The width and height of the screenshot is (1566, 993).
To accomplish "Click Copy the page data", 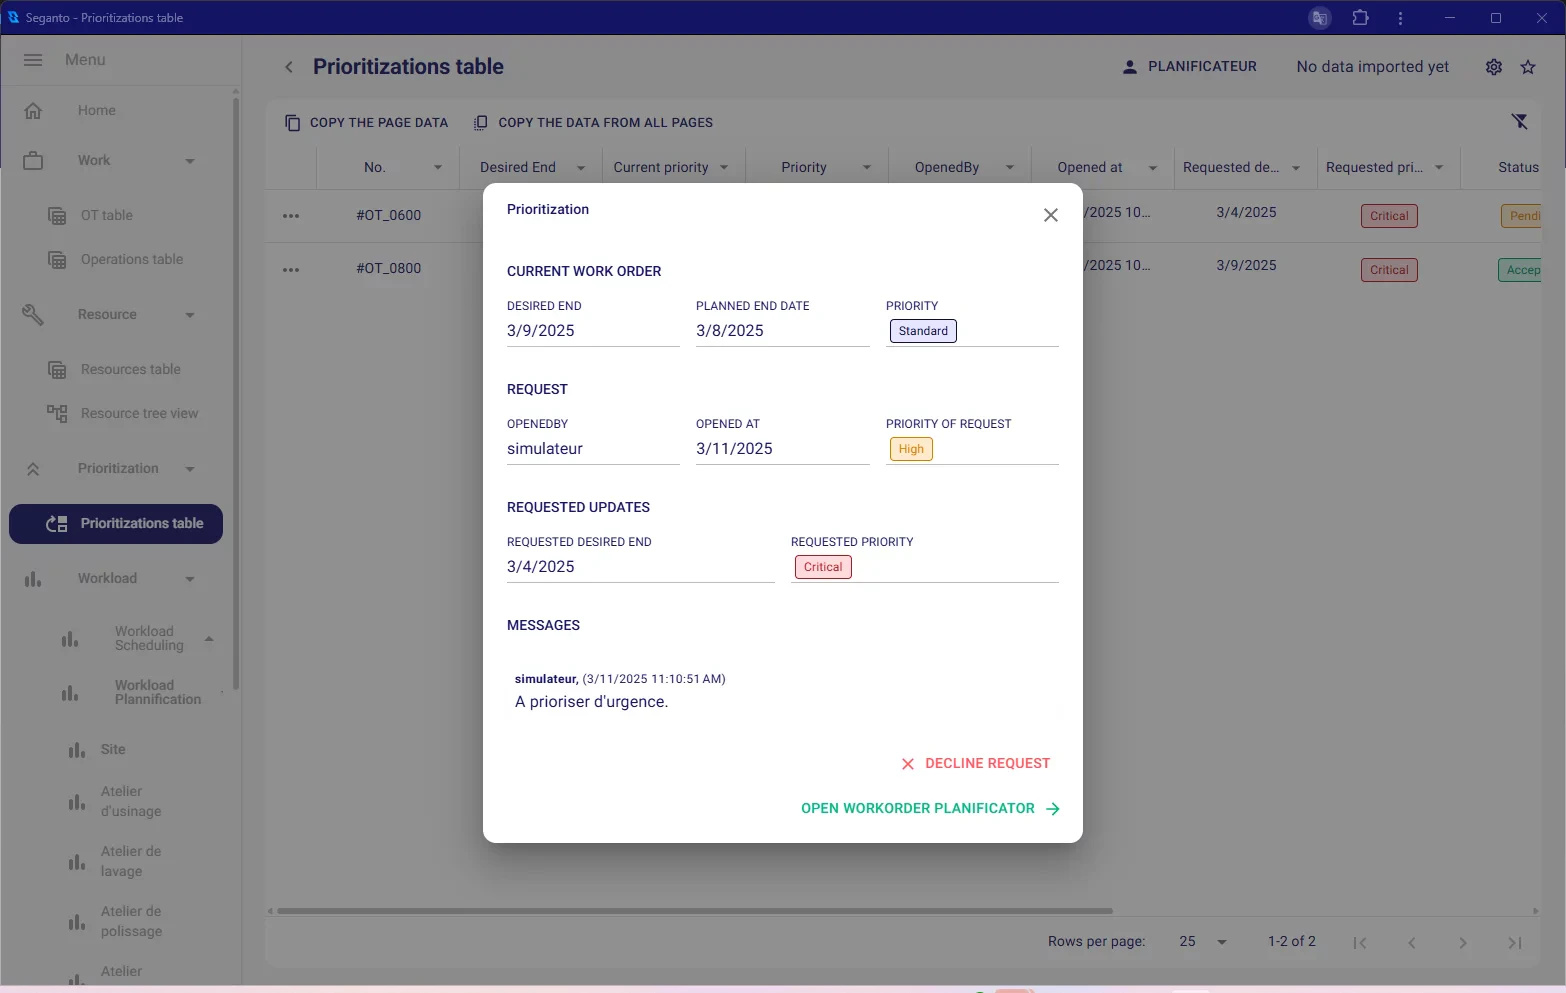I will (x=366, y=122).
